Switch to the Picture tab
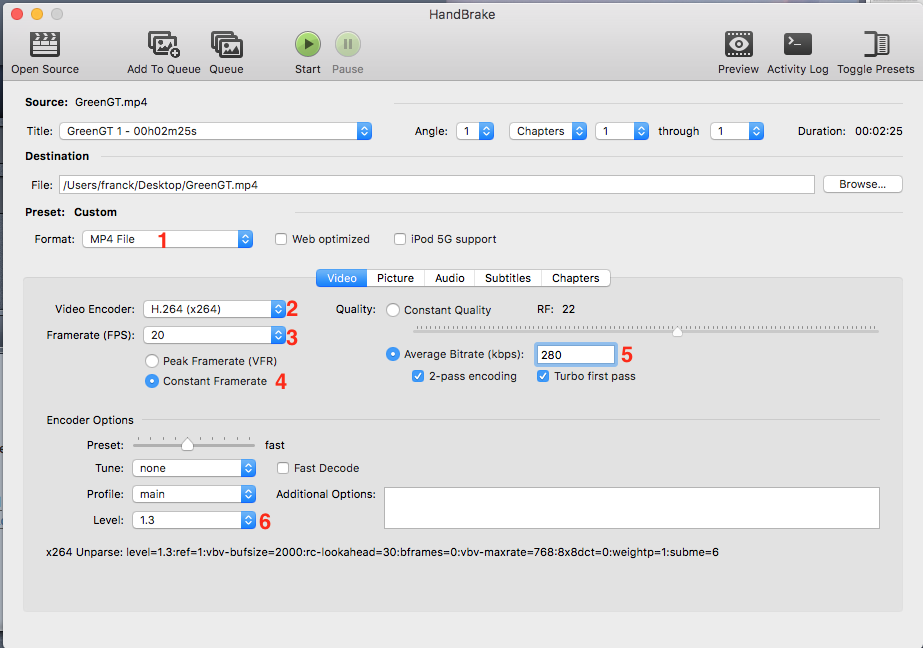Screen dimensions: 923x648 tap(396, 278)
